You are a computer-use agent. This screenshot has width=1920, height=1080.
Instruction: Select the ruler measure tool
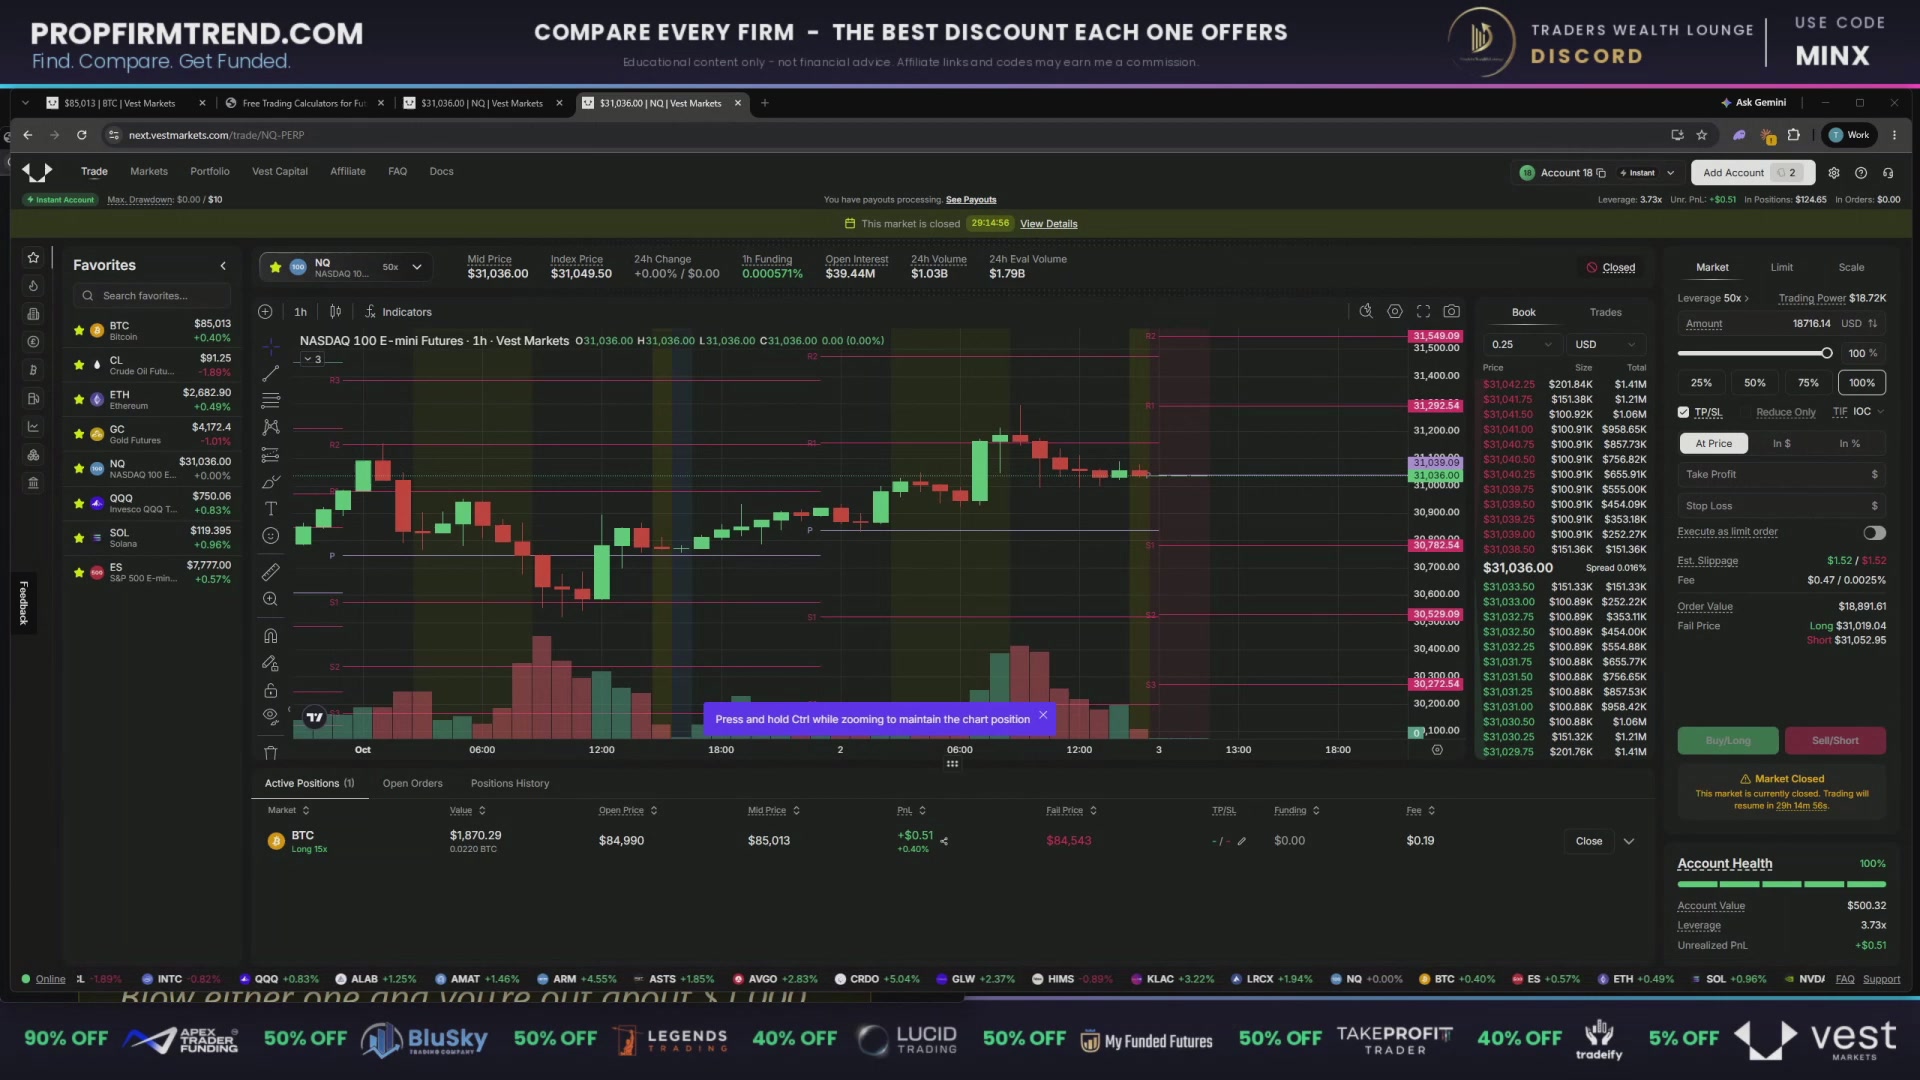(x=270, y=572)
